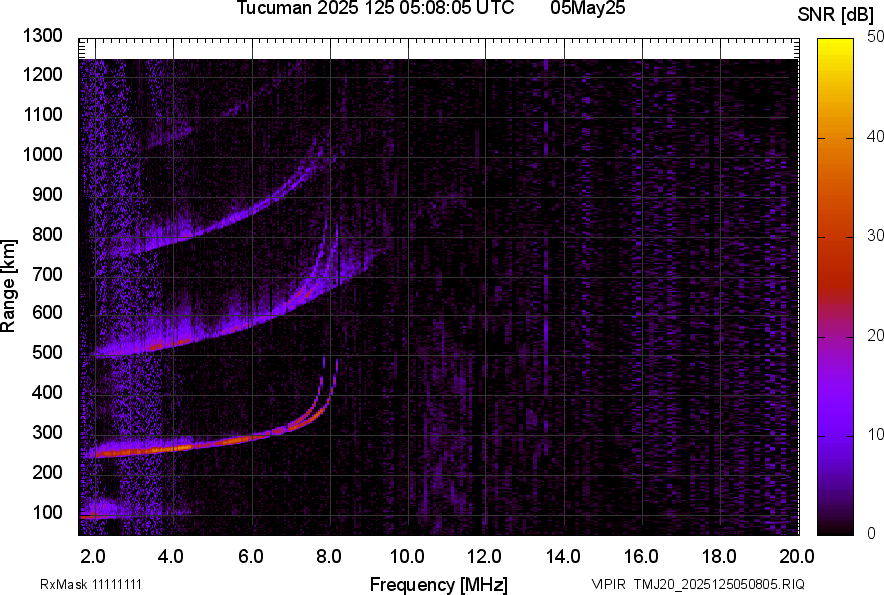The image size is (884, 595).
Task: Click the 1300 range tick label
Action: (43, 36)
